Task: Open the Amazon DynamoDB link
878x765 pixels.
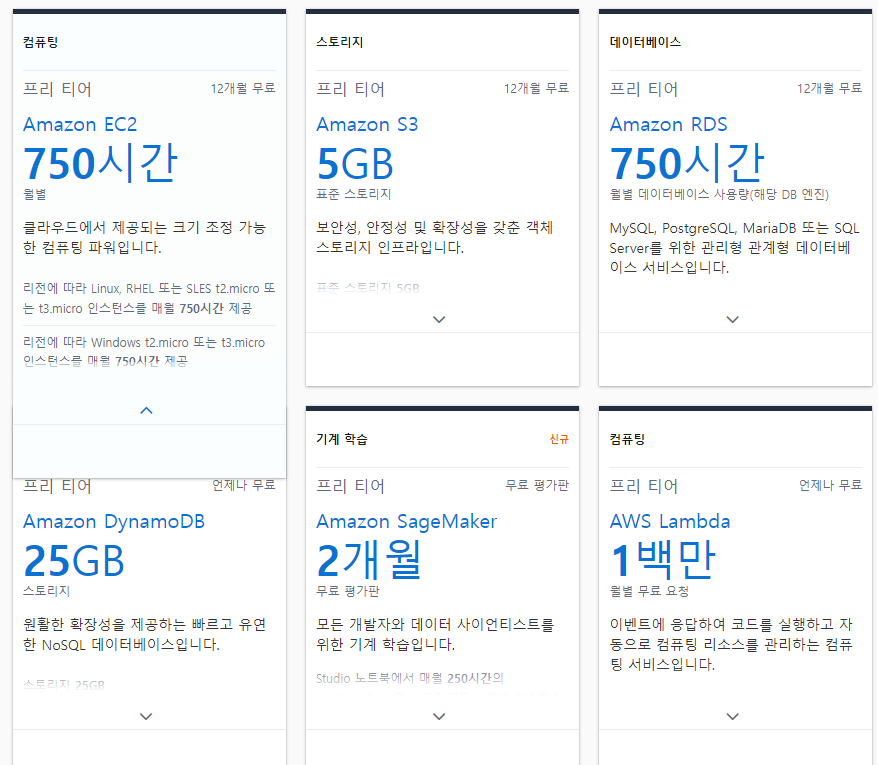Action: pos(114,521)
